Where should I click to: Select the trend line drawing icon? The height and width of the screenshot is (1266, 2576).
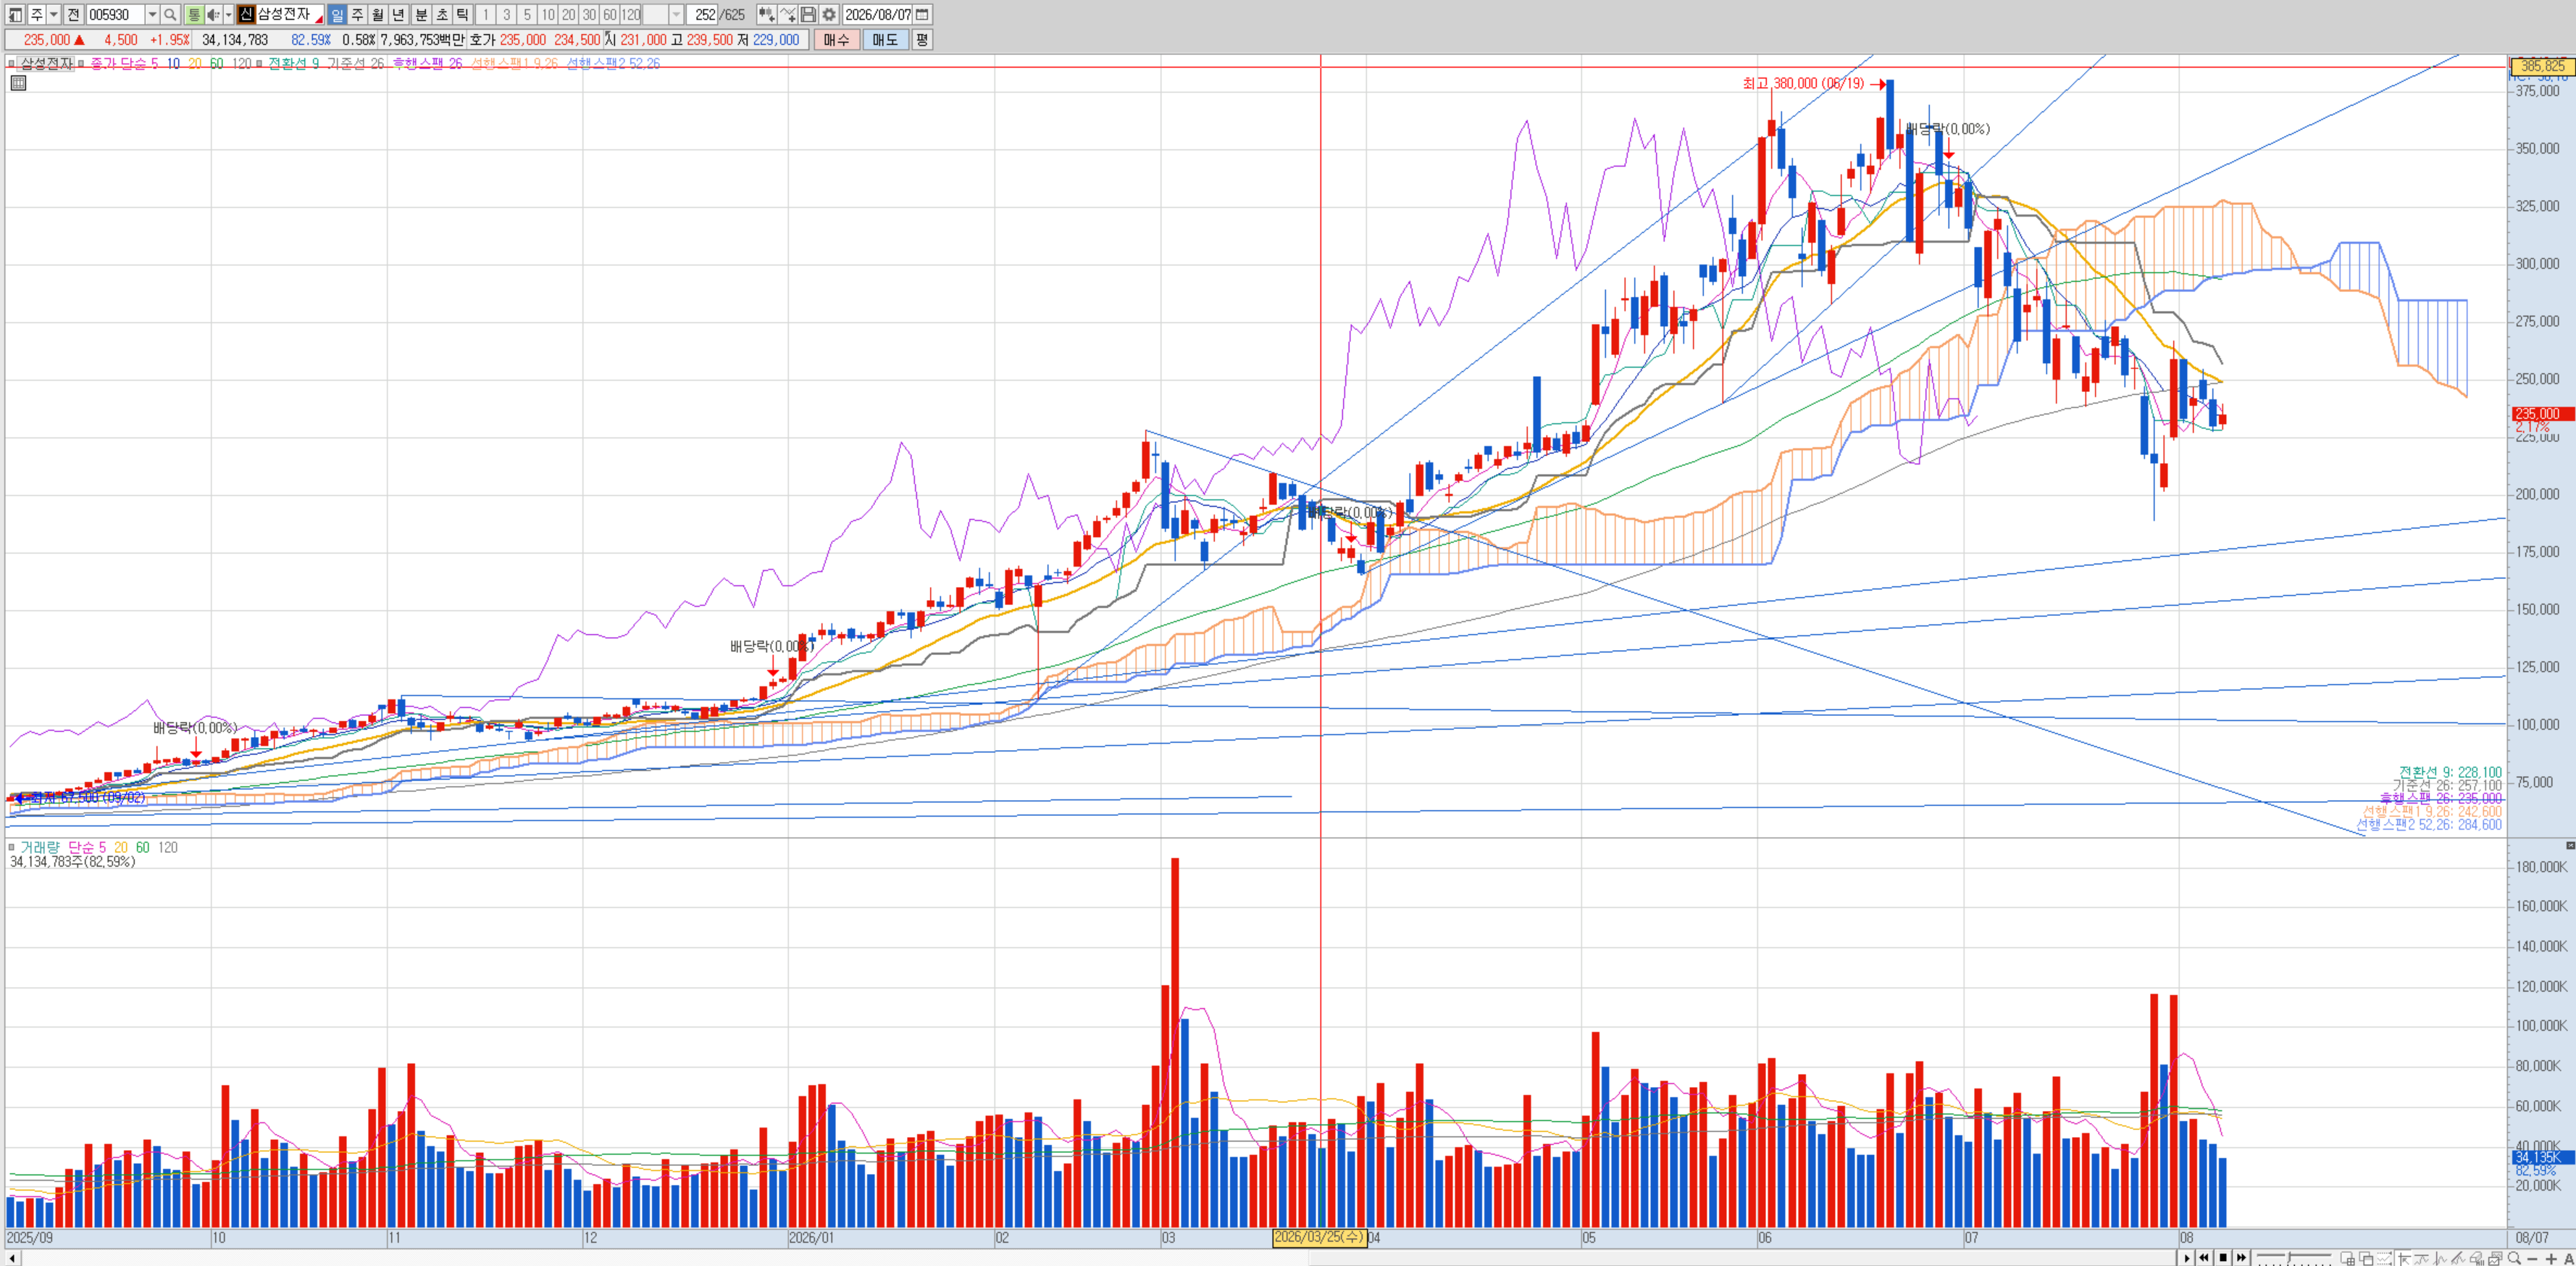tap(2459, 1258)
